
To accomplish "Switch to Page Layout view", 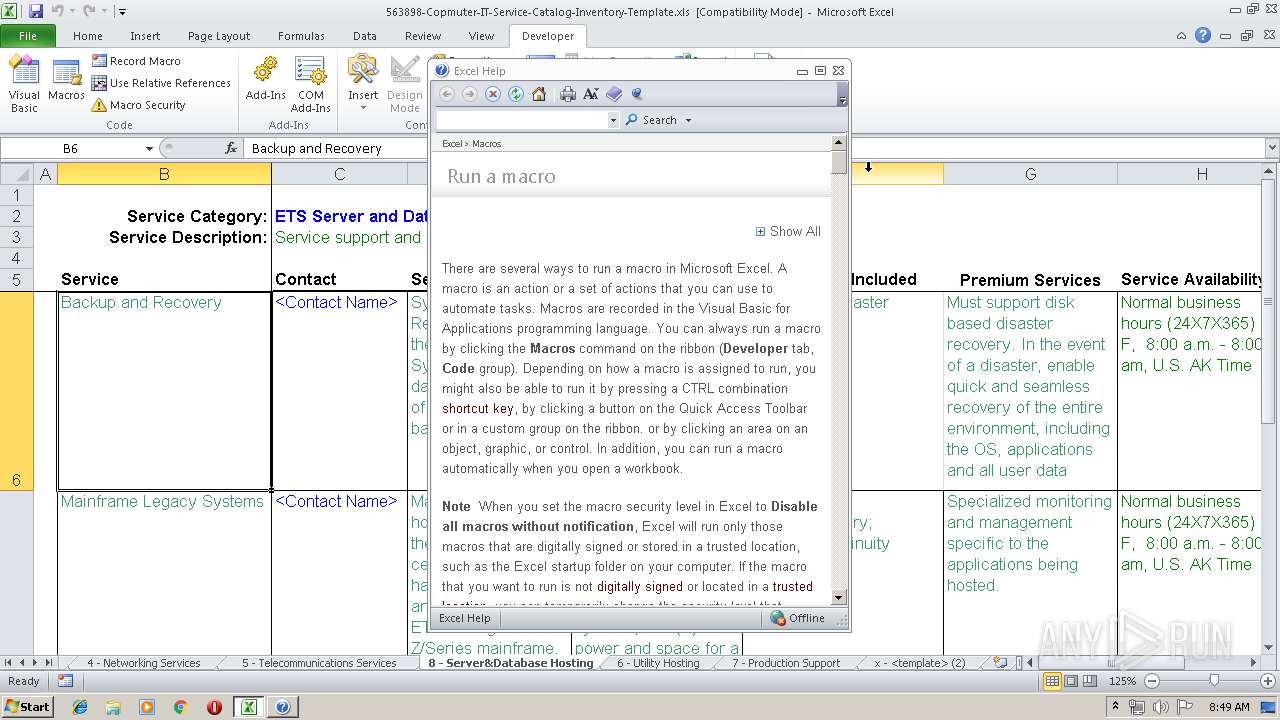I will (1071, 681).
